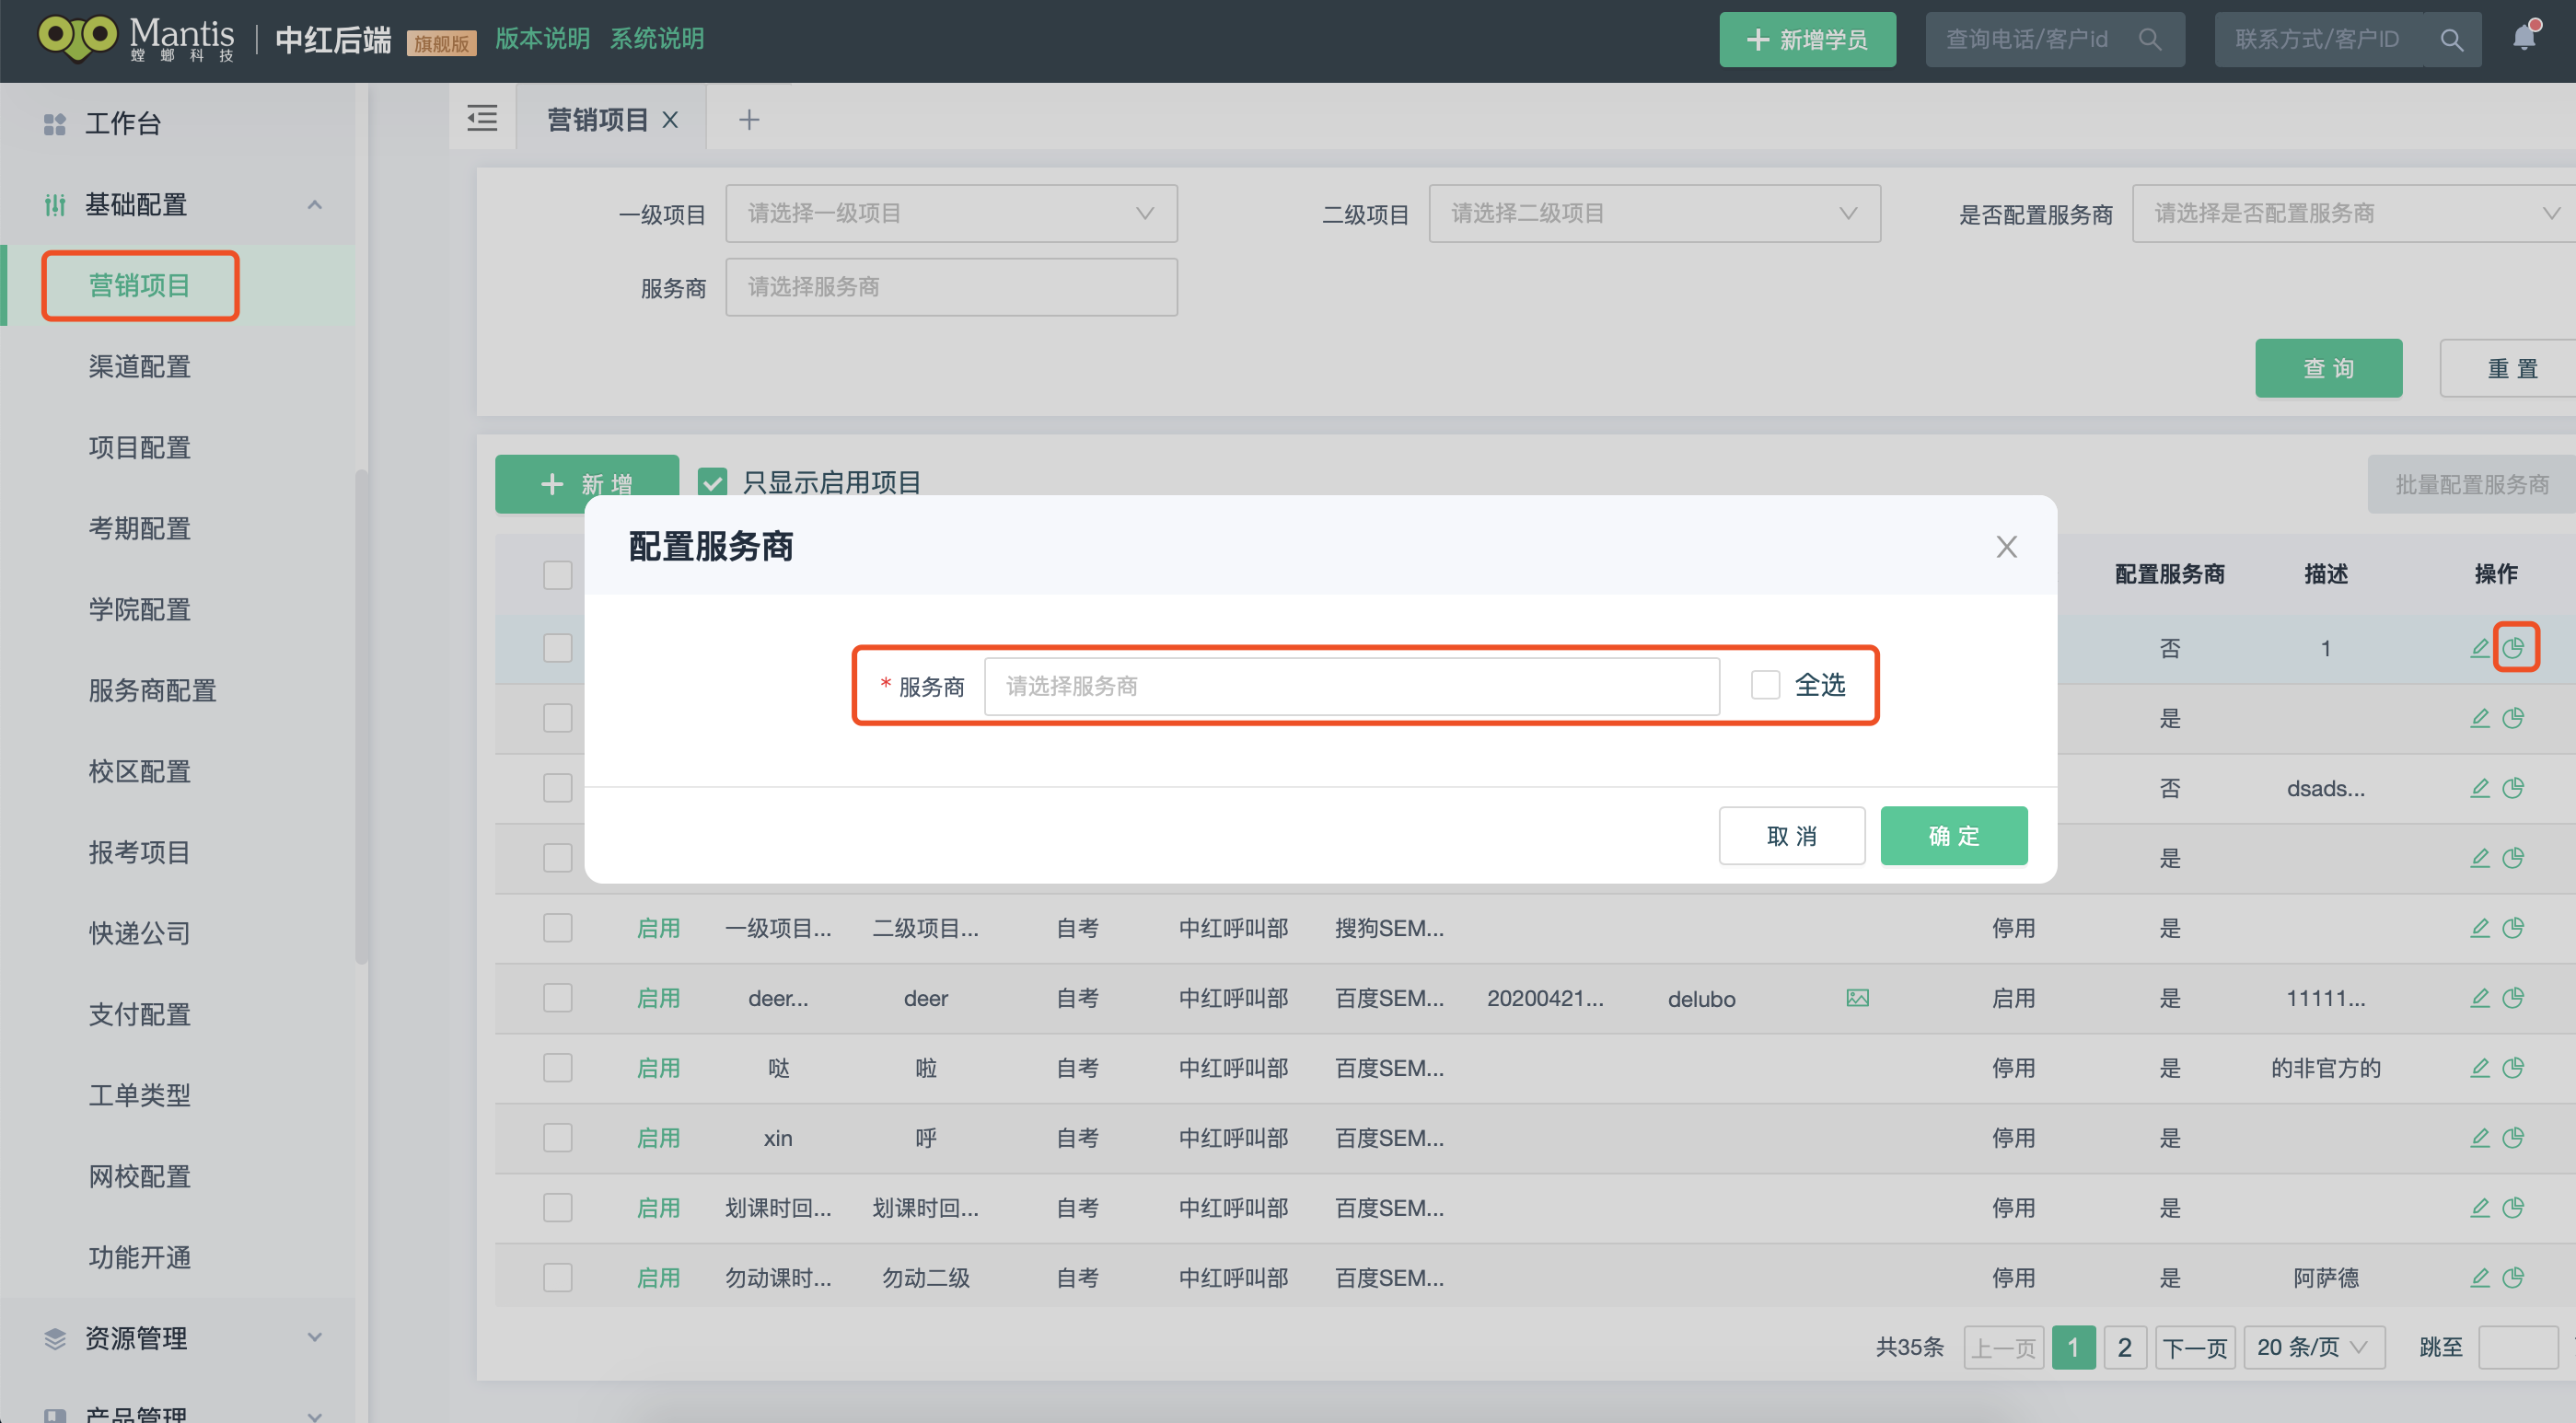This screenshot has width=2576, height=1423.
Task: Close the 配置服务商 dialog with X
Action: pos(2006,547)
